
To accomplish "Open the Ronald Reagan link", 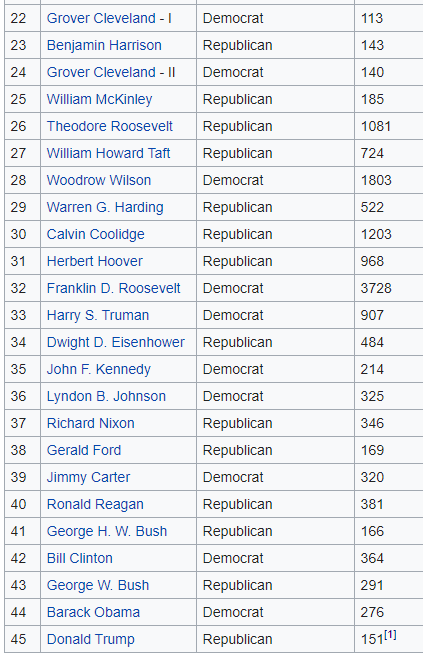I will click(95, 504).
